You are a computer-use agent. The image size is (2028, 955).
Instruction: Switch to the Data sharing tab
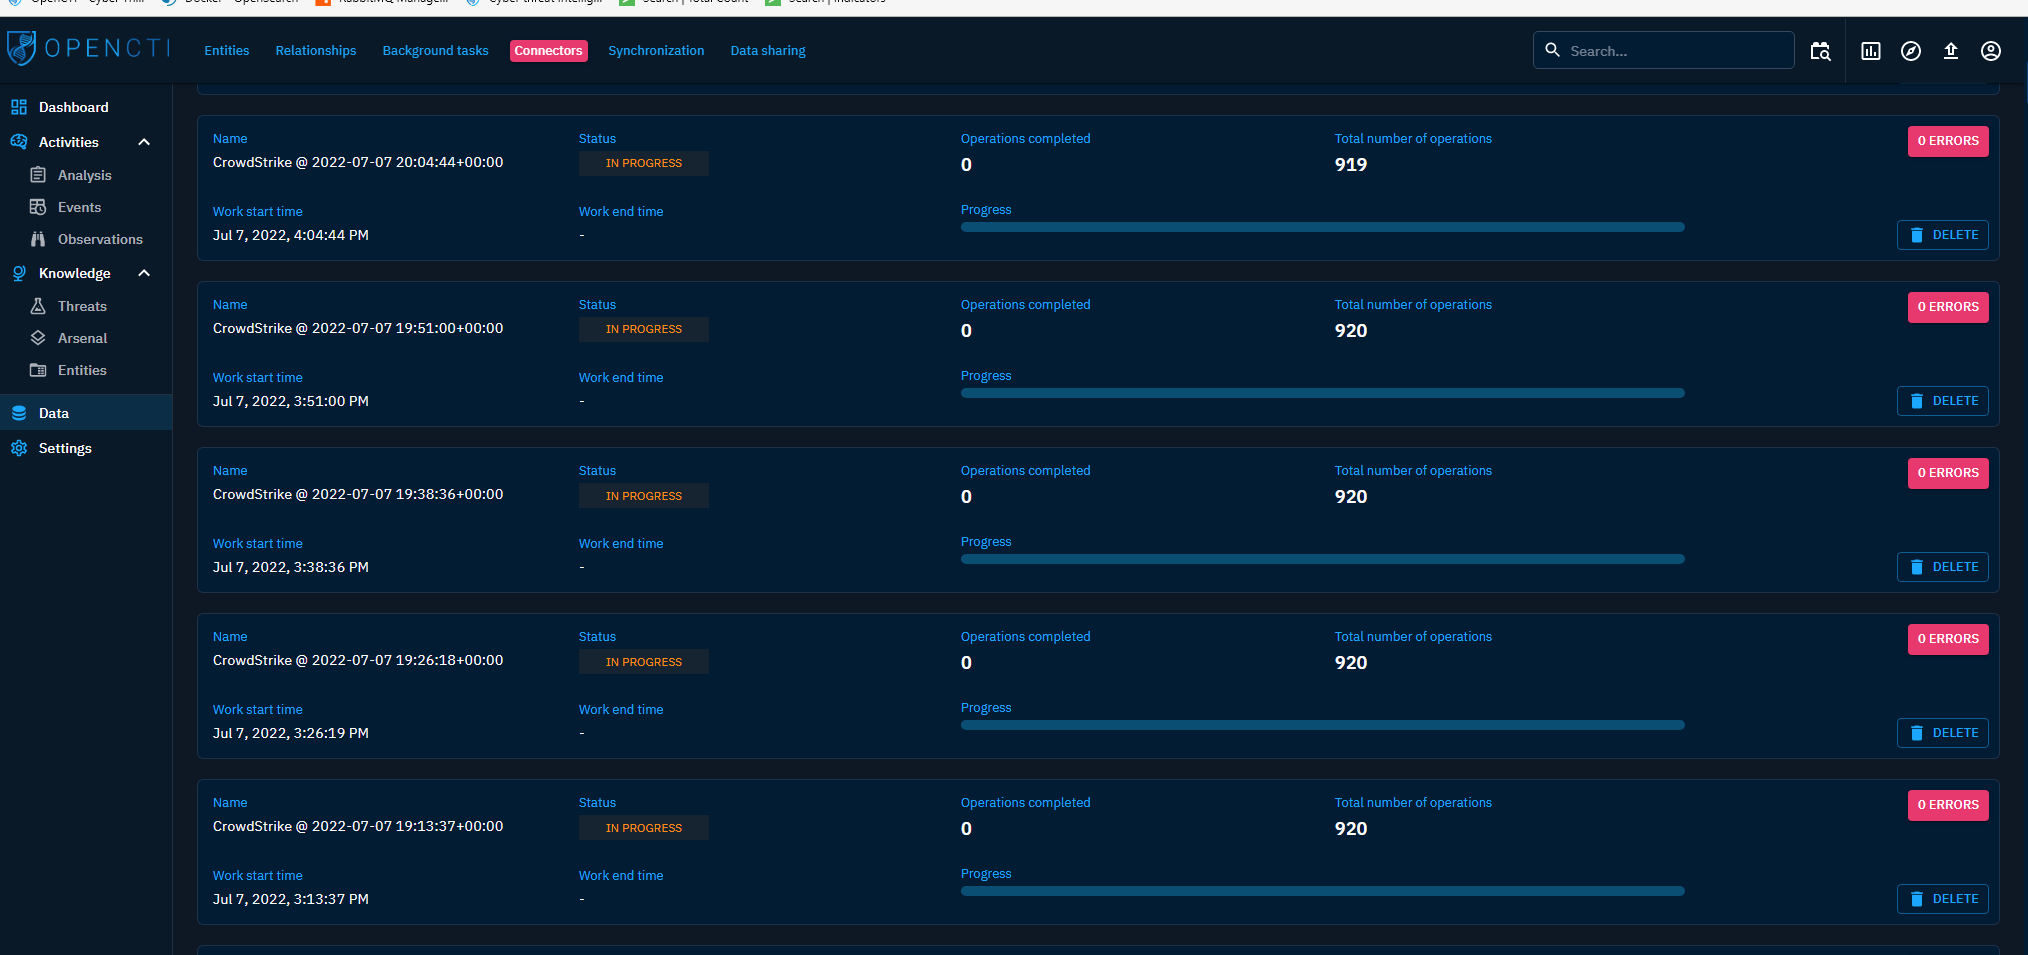pyautogui.click(x=768, y=50)
